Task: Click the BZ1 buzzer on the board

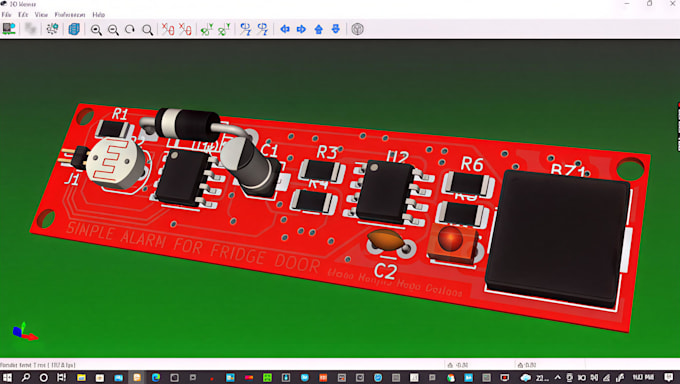Action: (558, 239)
